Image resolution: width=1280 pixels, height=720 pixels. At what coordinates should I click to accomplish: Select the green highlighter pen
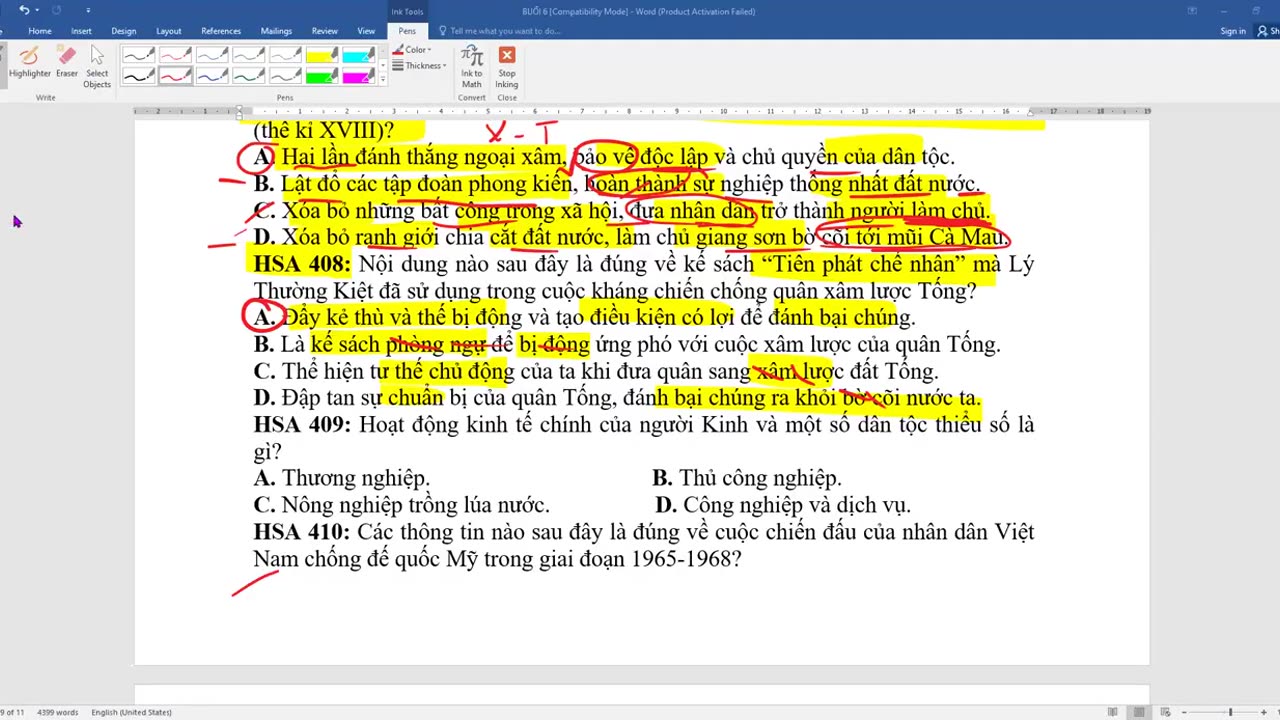click(x=322, y=76)
